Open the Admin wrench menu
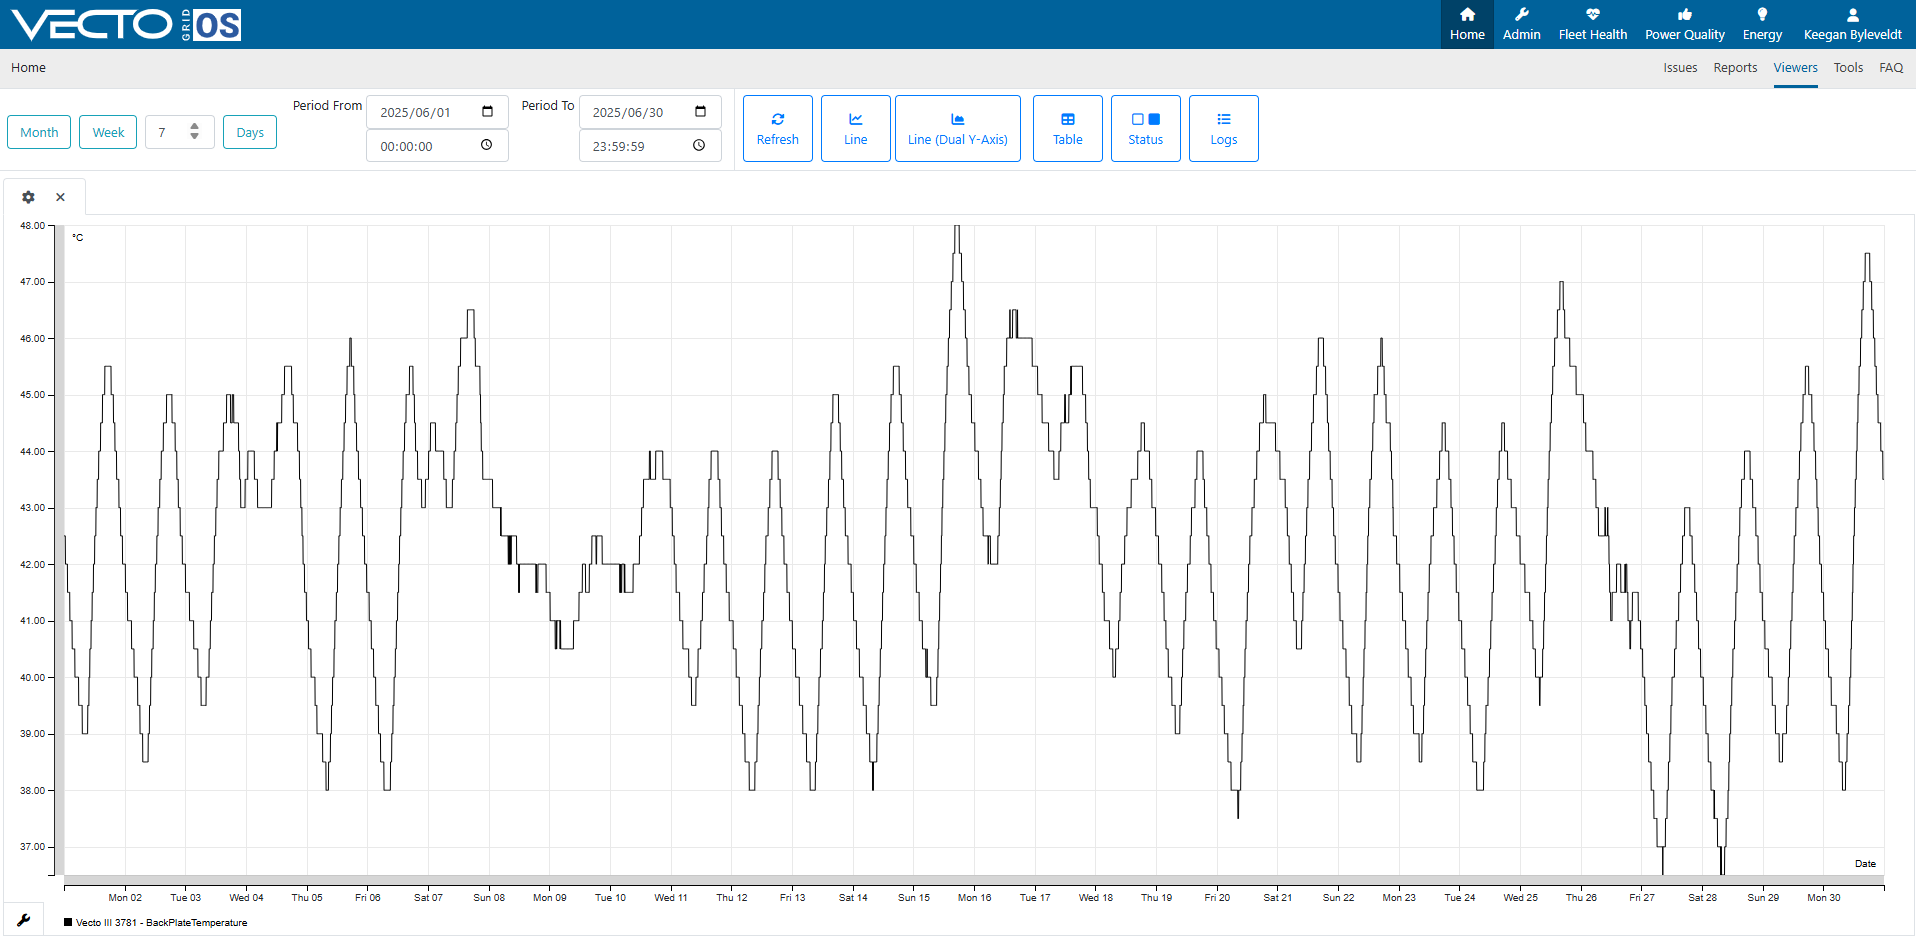 click(x=1521, y=24)
